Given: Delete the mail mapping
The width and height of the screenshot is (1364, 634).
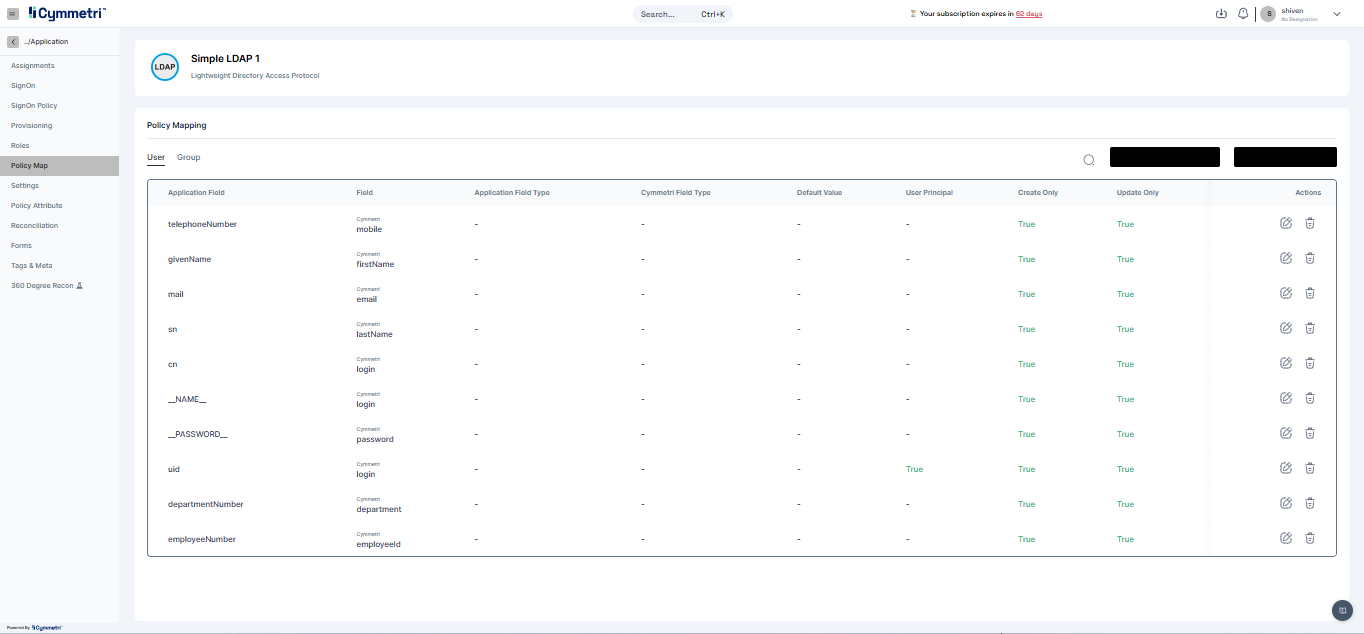Looking at the screenshot, I should click(1310, 293).
